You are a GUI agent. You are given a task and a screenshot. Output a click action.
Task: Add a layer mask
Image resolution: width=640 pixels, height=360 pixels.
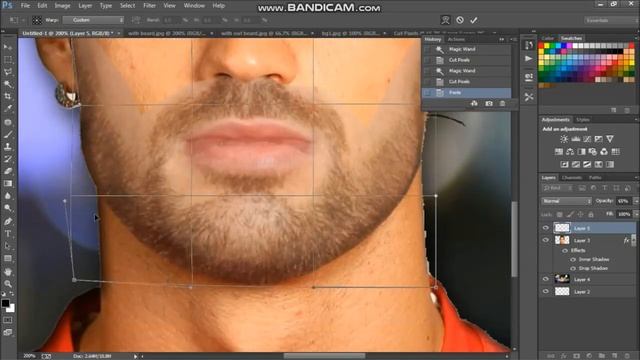pos(576,356)
